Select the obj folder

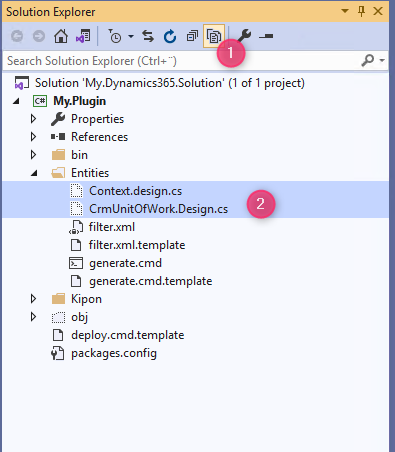pyautogui.click(x=79, y=317)
